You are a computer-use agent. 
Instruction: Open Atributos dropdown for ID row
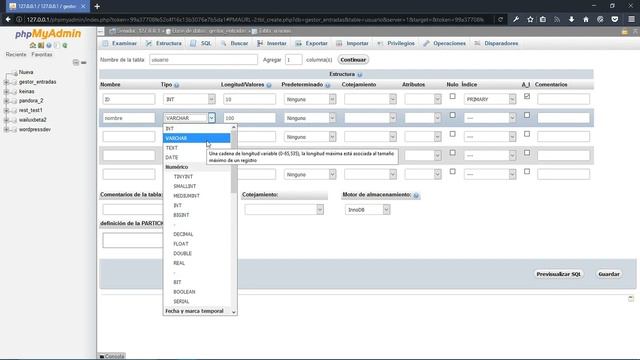click(x=423, y=99)
